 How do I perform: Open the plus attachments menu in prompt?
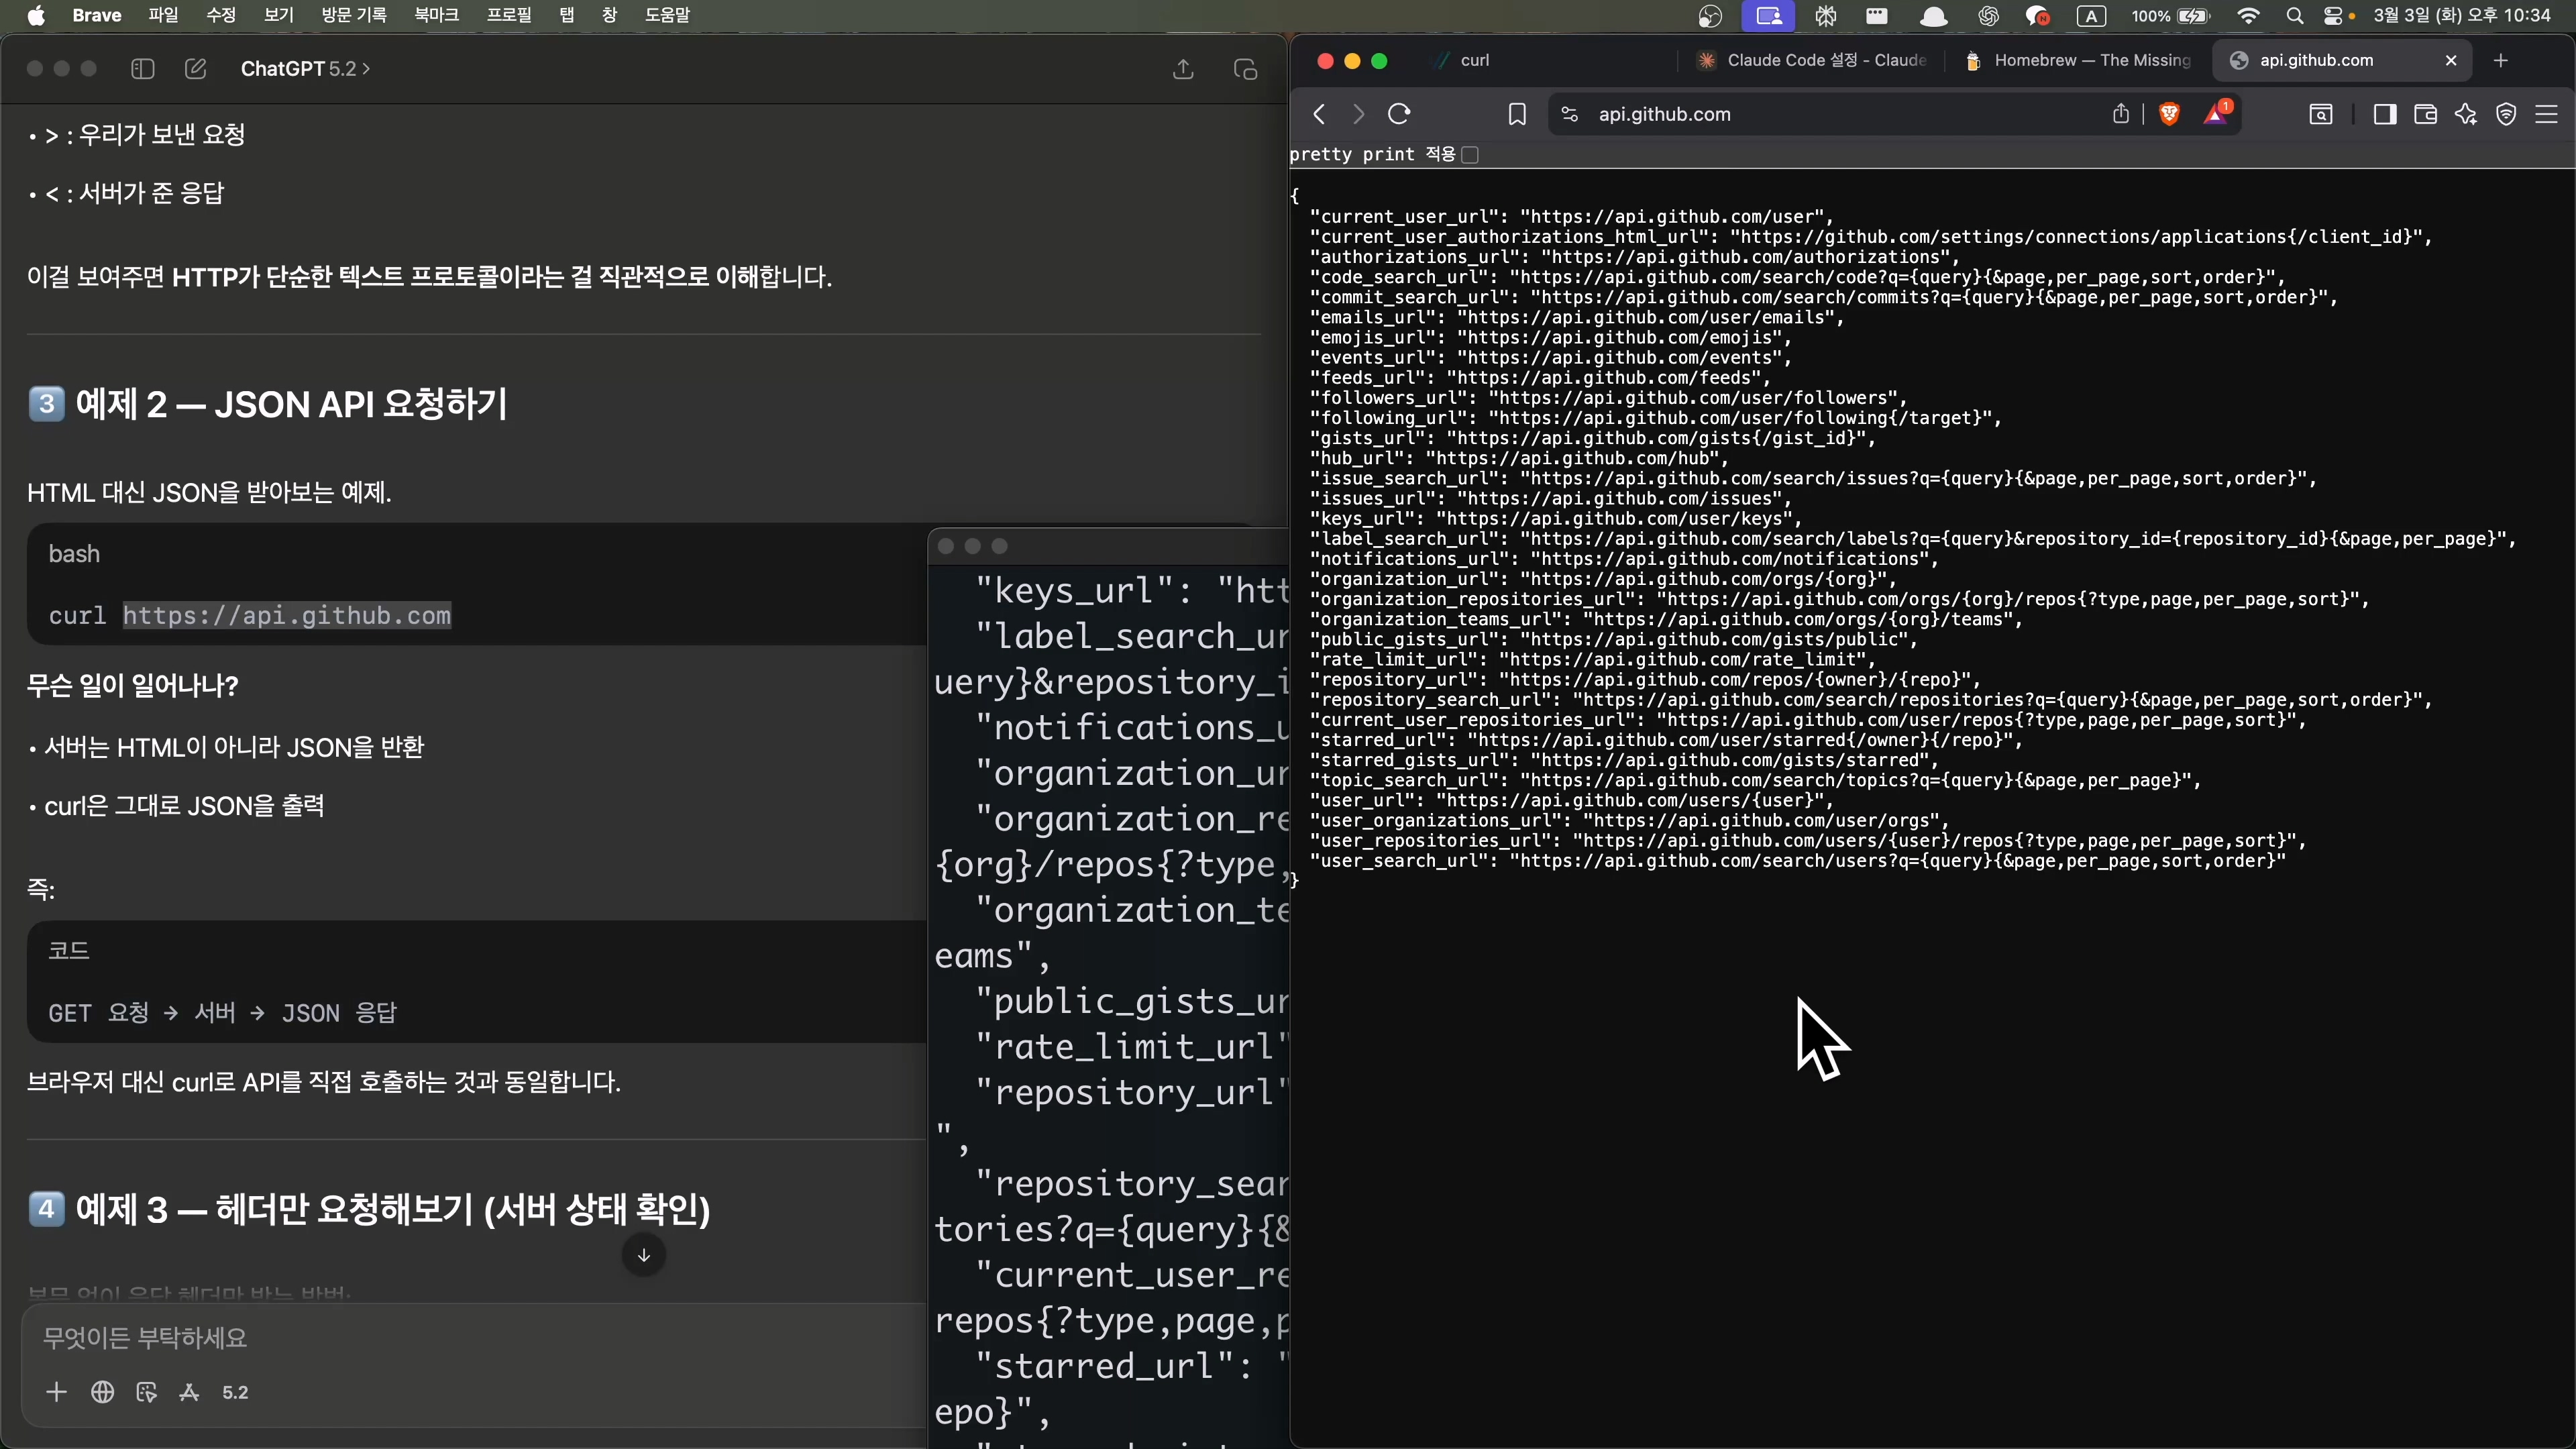pyautogui.click(x=56, y=1392)
